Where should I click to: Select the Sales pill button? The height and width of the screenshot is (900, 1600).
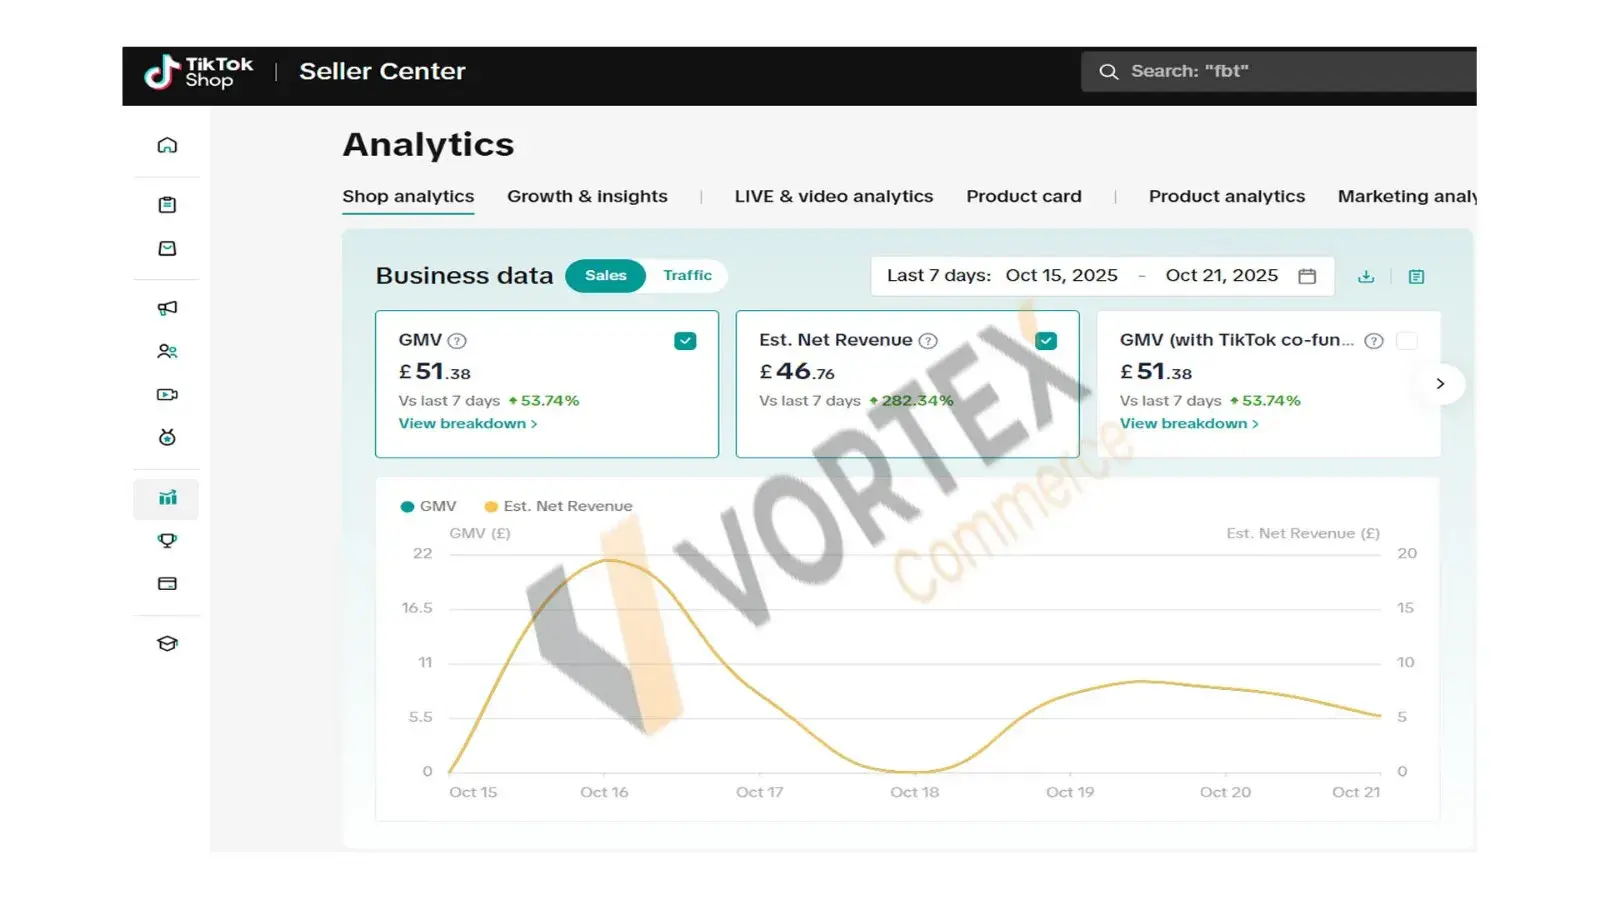point(605,276)
